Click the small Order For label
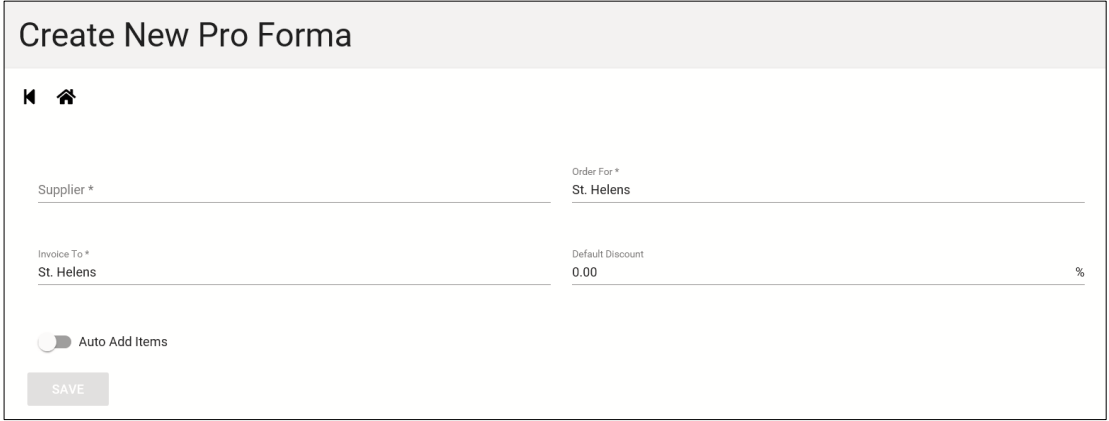This screenshot has width=1109, height=421. (x=596, y=172)
